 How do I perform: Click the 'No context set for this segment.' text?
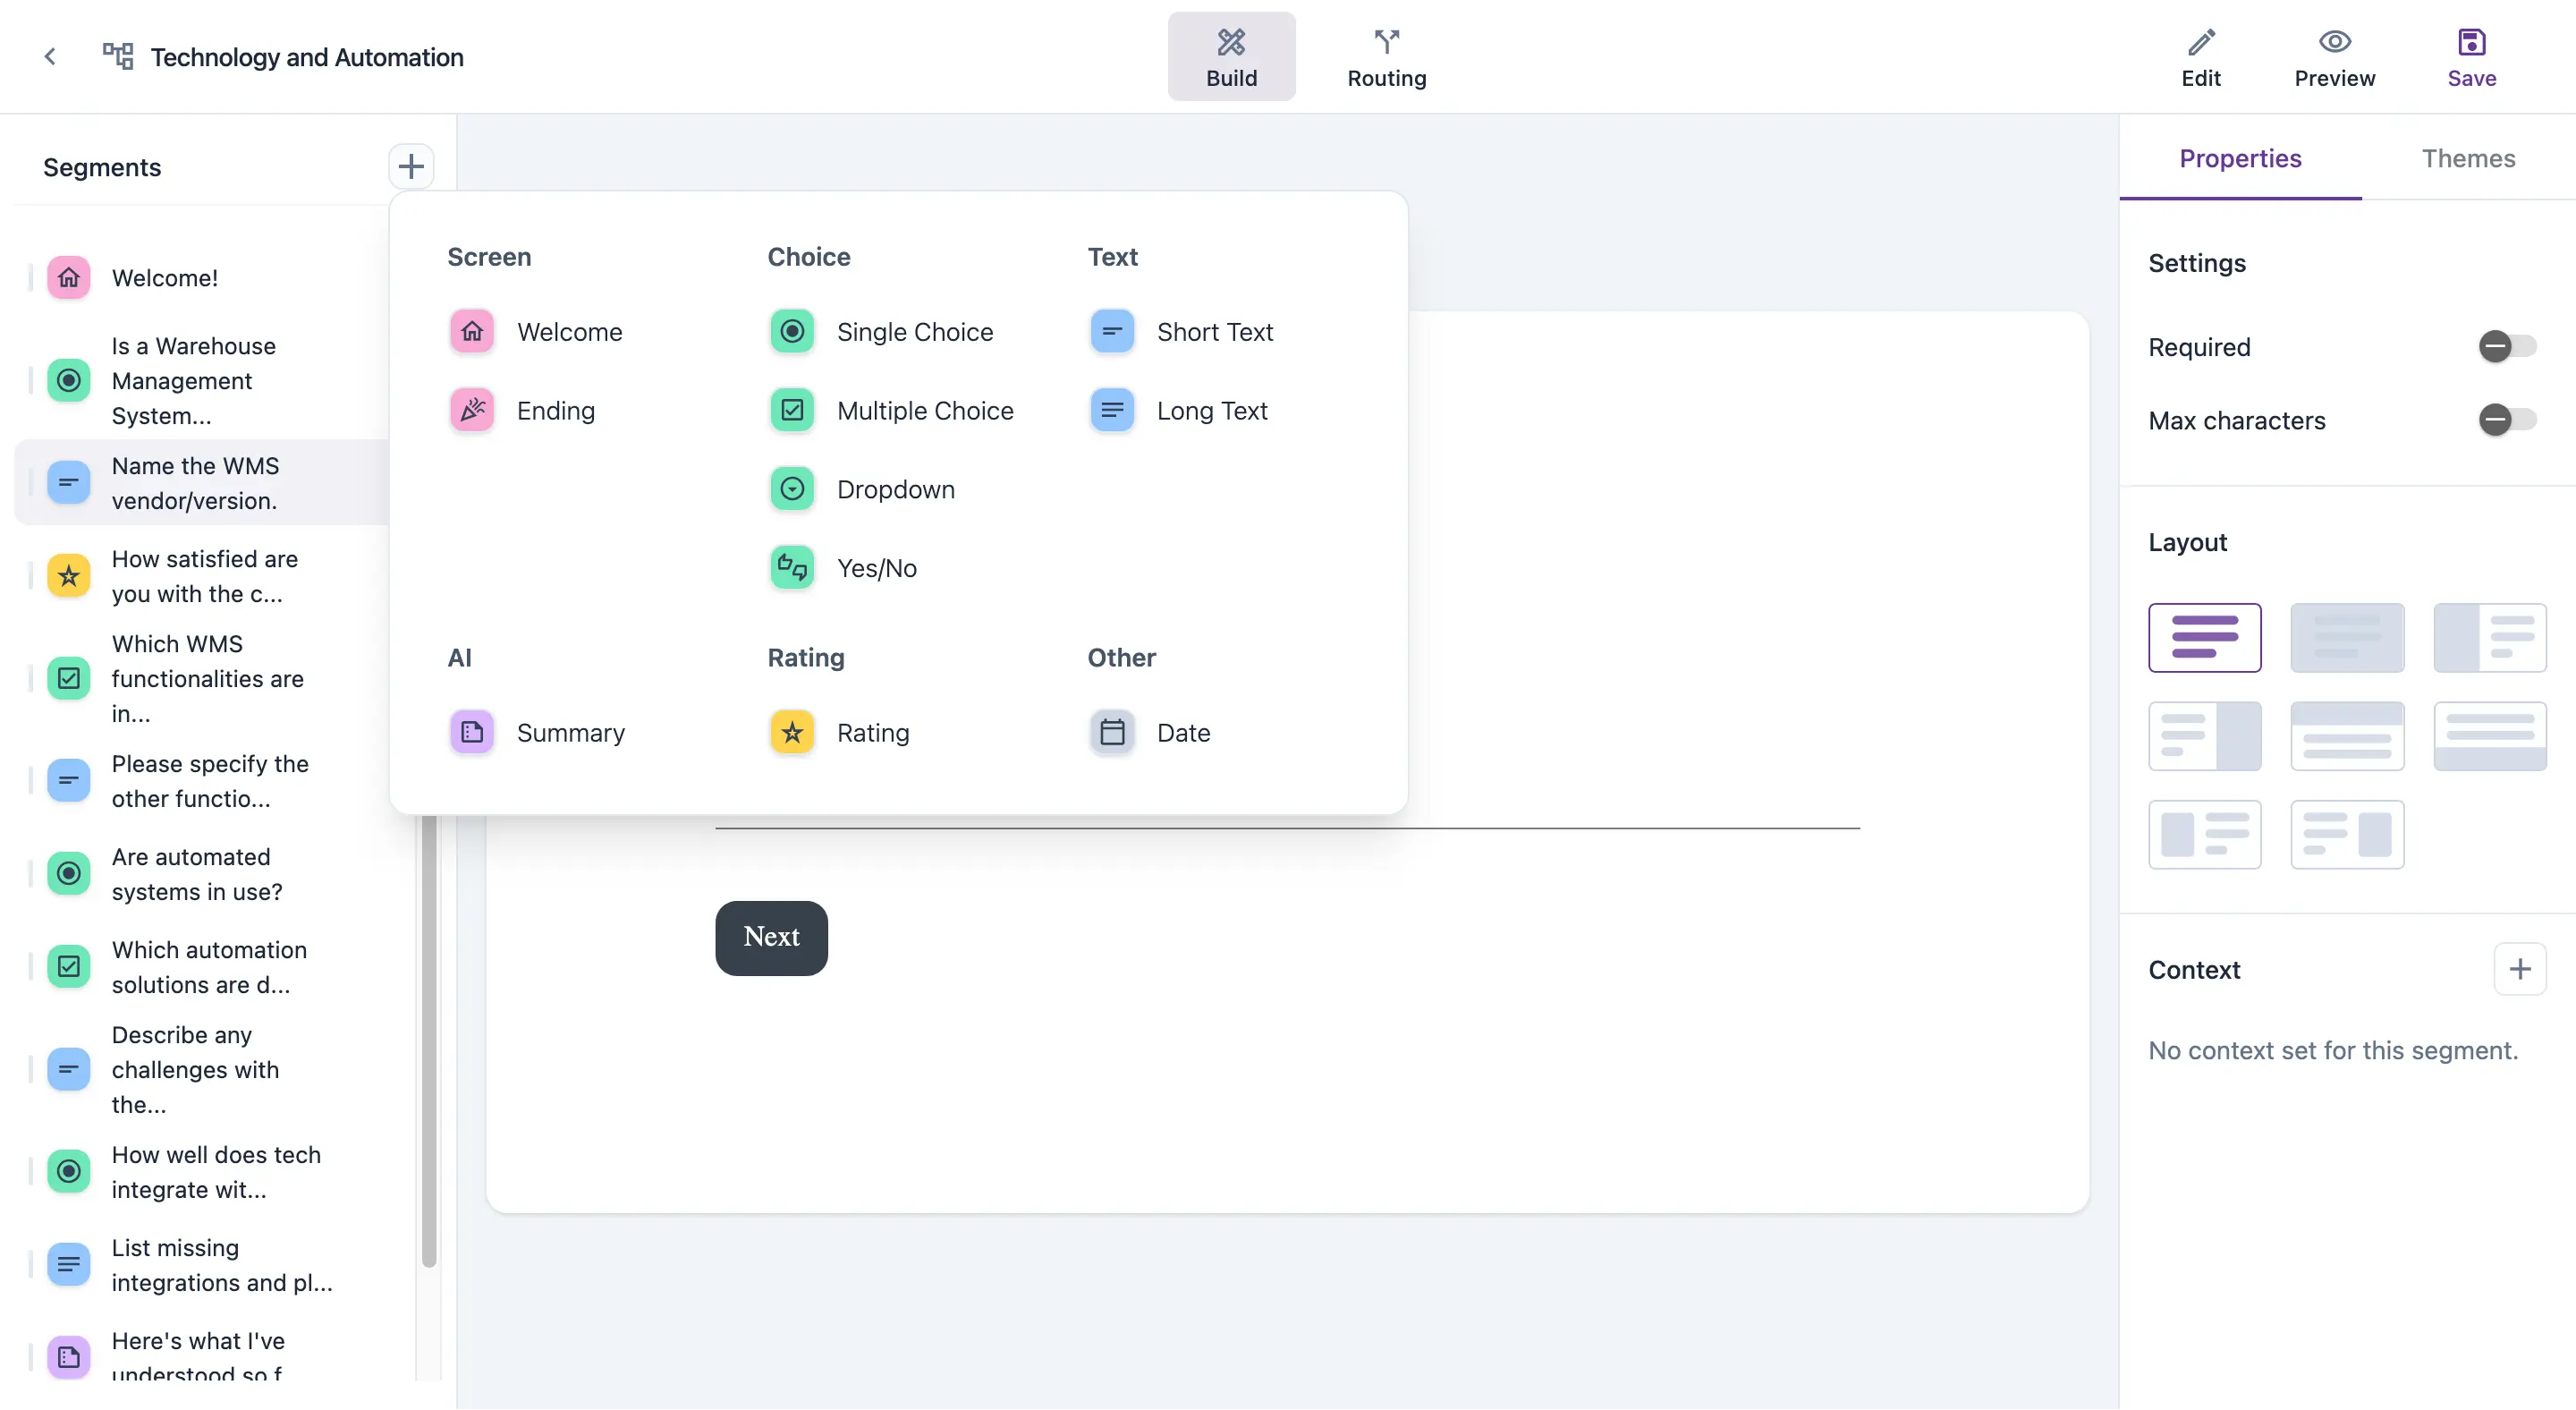click(2332, 1051)
